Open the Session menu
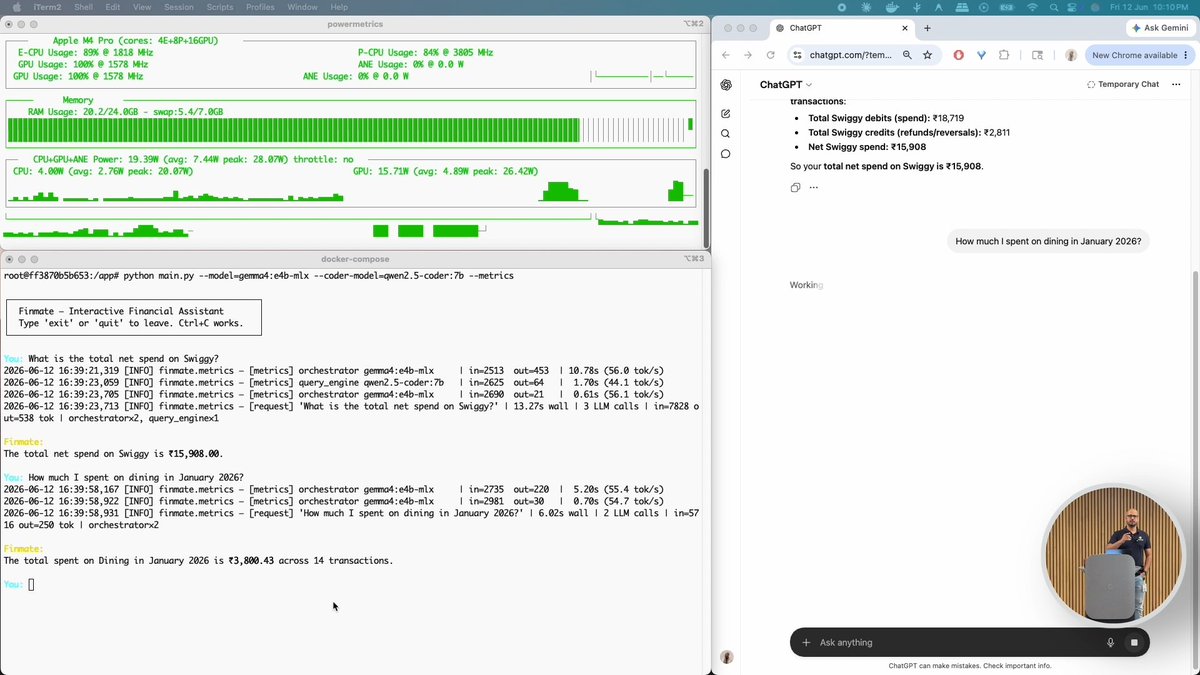The height and width of the screenshot is (675, 1200). (177, 7)
